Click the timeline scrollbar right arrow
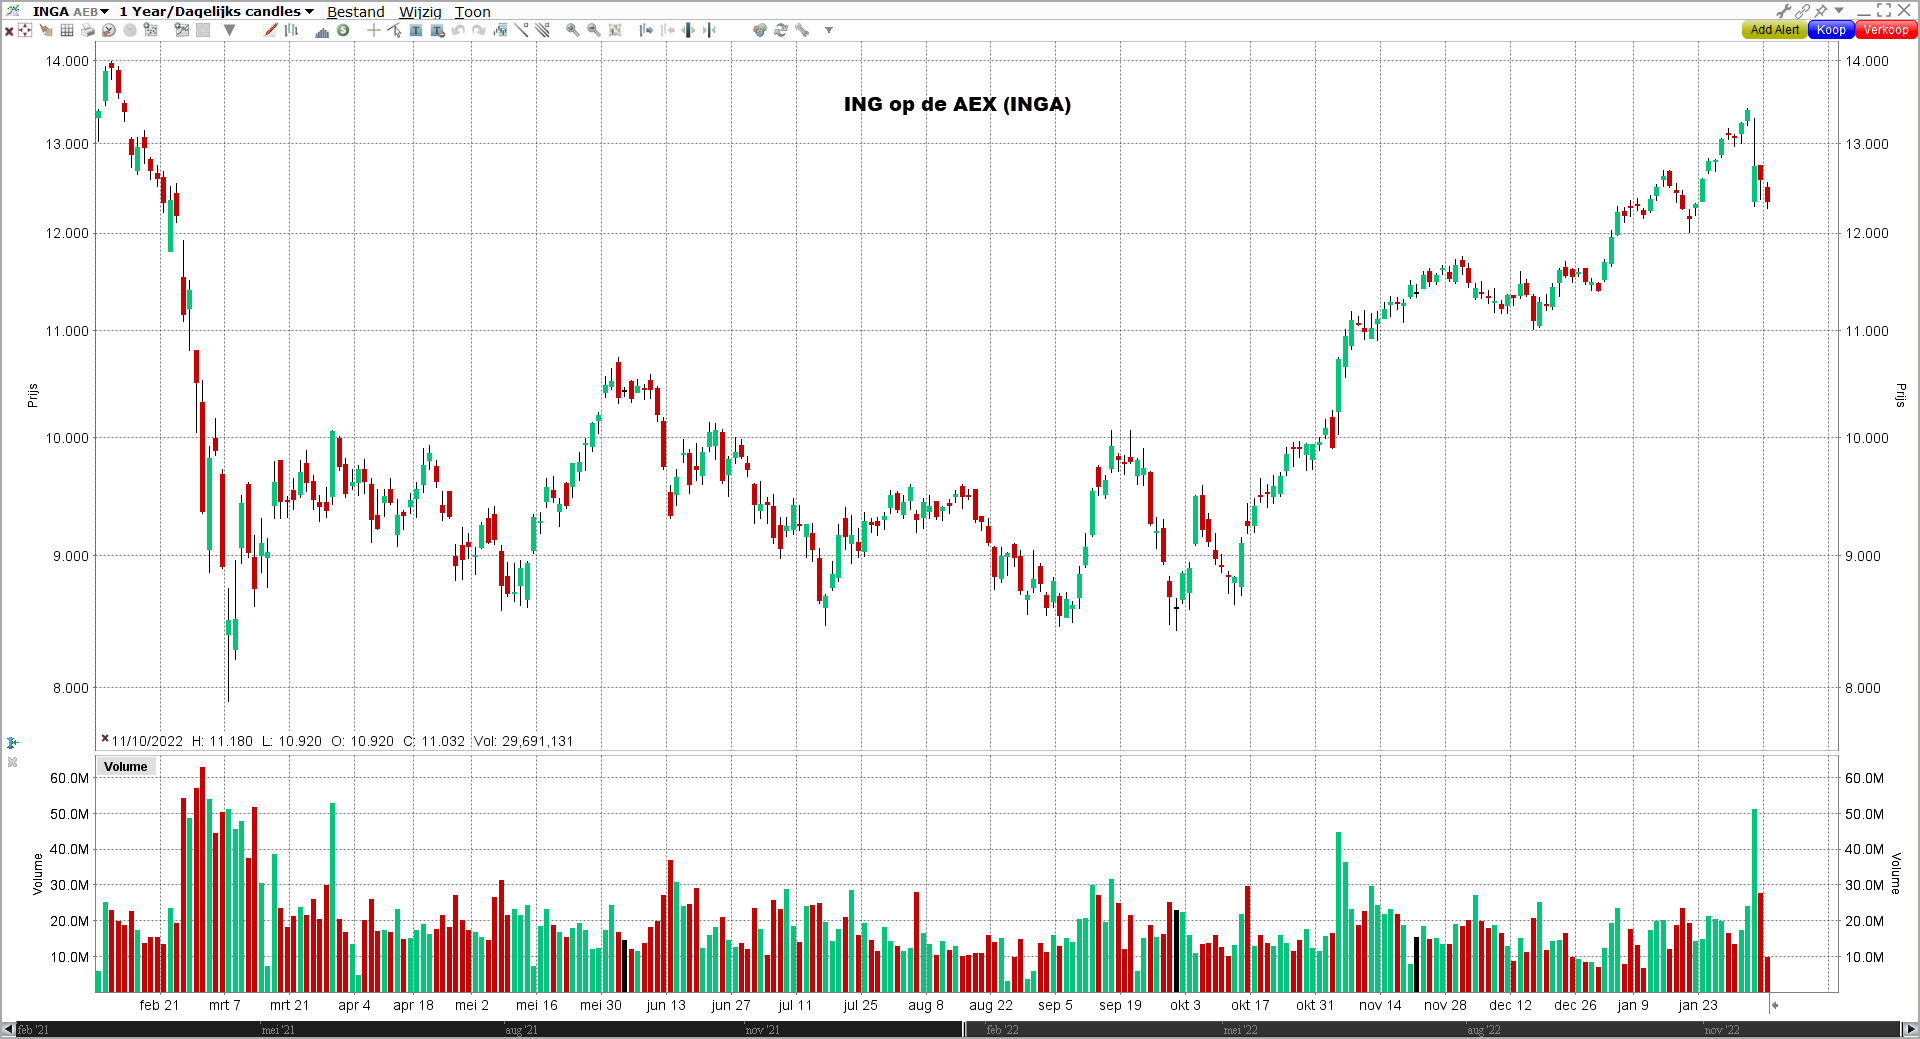Image resolution: width=1920 pixels, height=1039 pixels. click(1910, 1030)
